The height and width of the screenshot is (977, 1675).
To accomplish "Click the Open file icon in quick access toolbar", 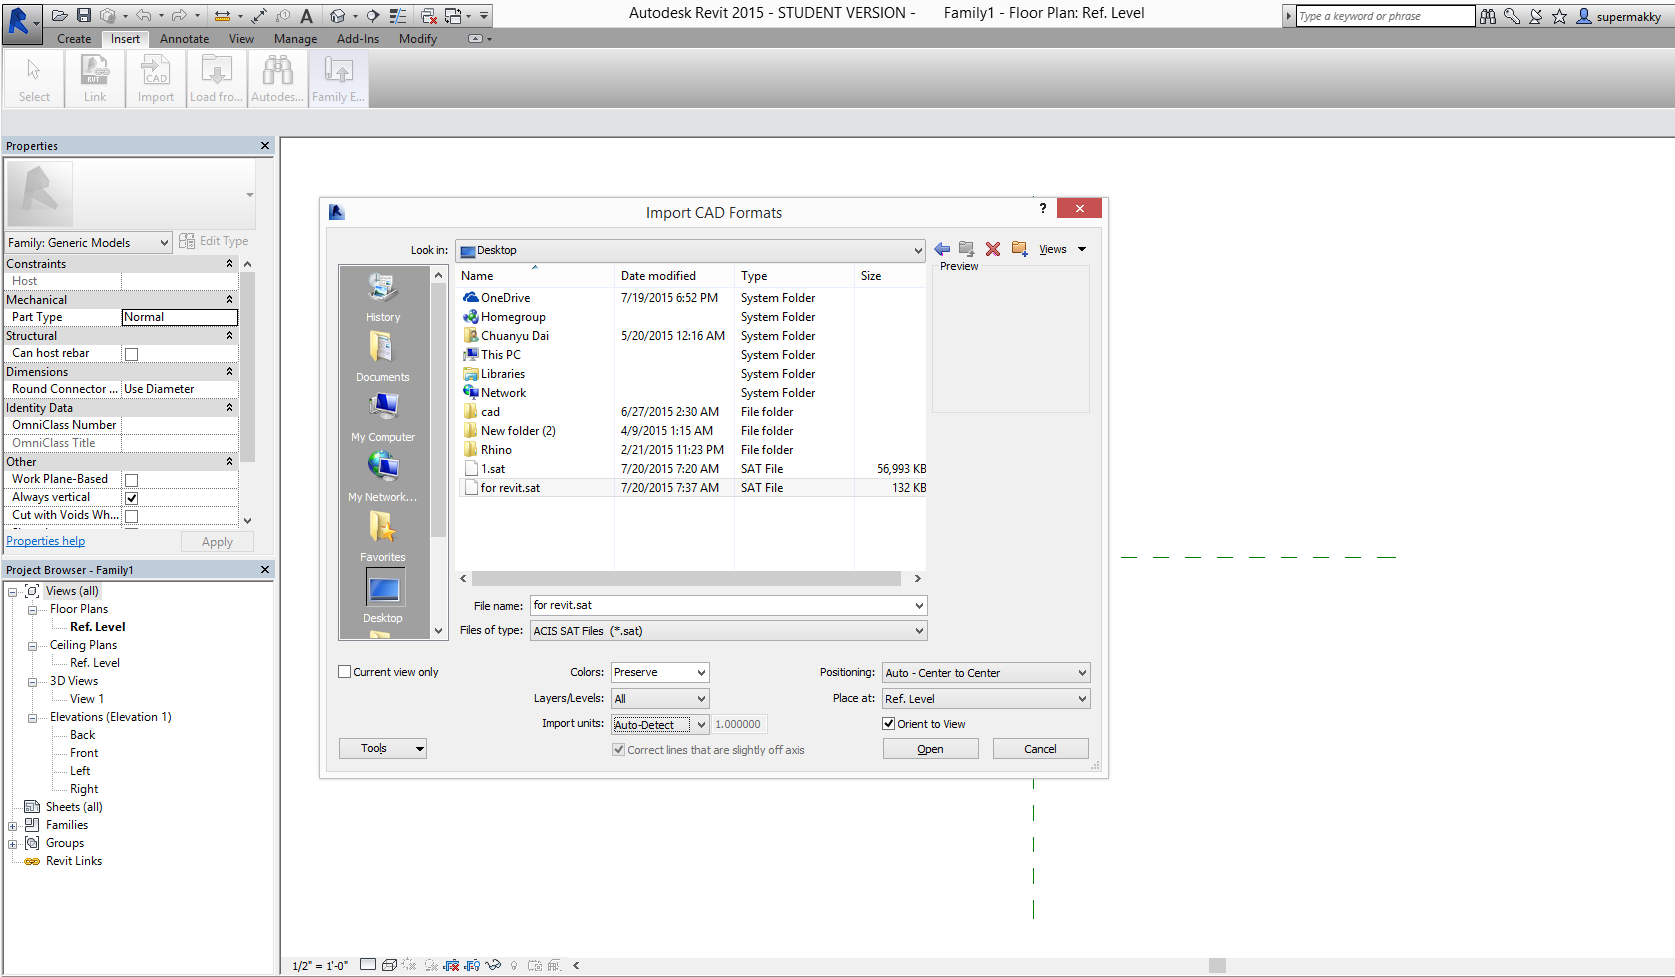I will pyautogui.click(x=60, y=16).
